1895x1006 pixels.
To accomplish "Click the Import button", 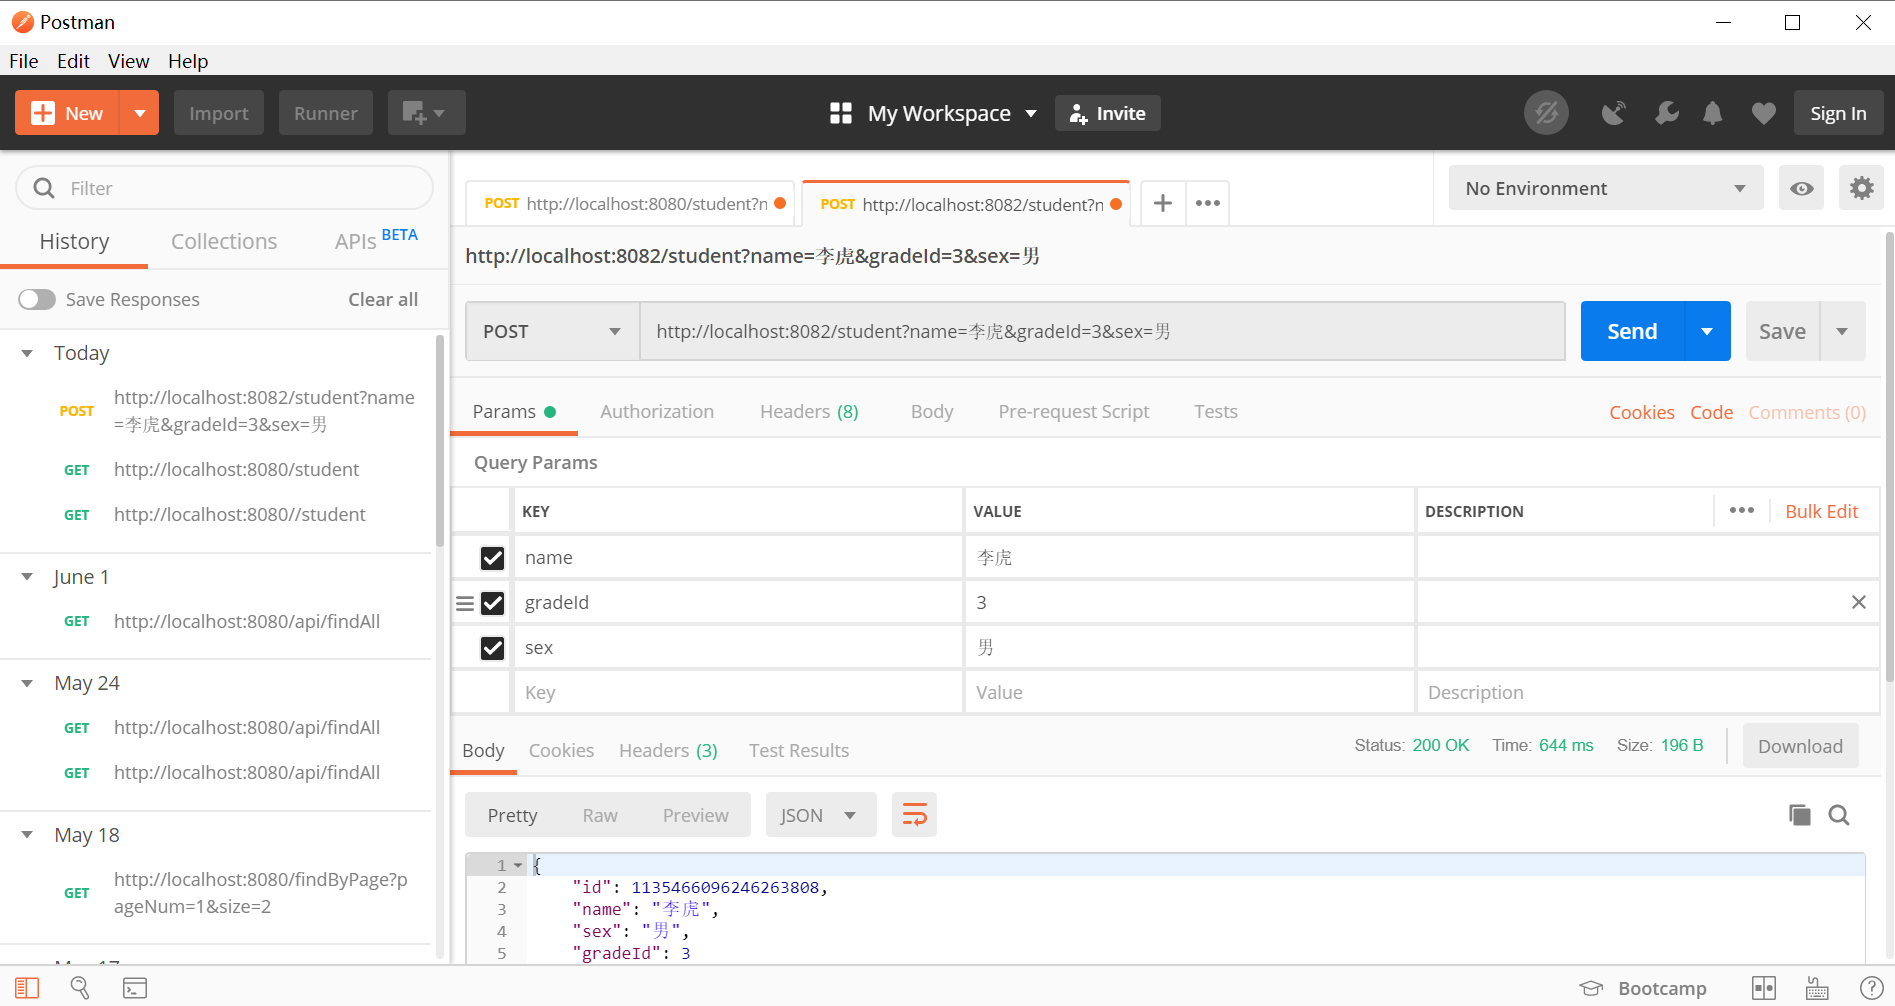I will 219,113.
